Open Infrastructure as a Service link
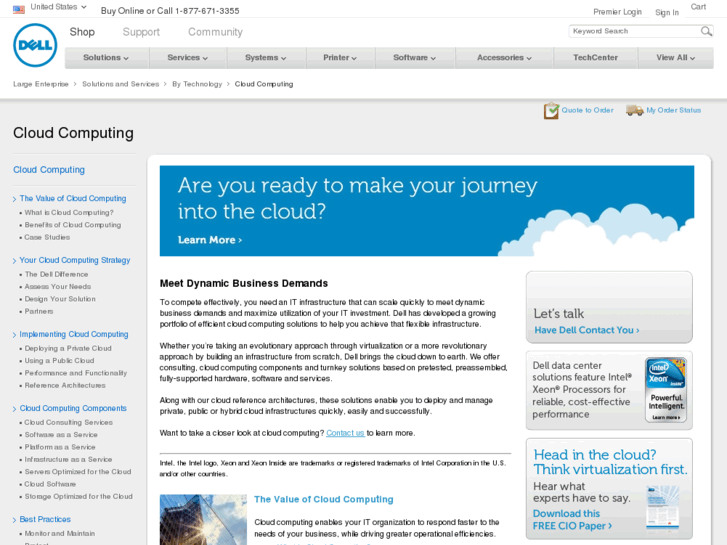The height and width of the screenshot is (545, 727). (x=68, y=459)
